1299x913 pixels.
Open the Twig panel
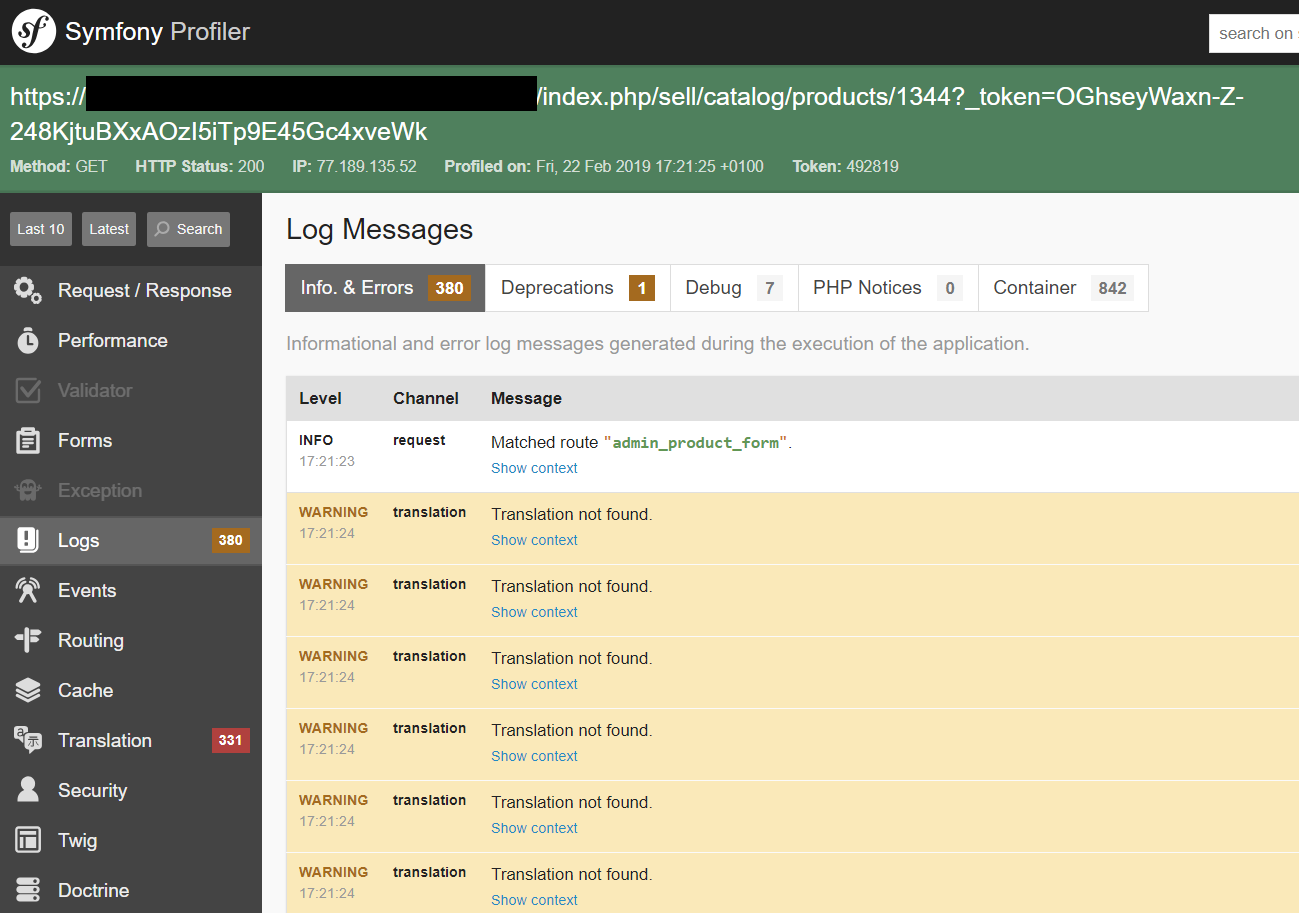click(x=131, y=841)
